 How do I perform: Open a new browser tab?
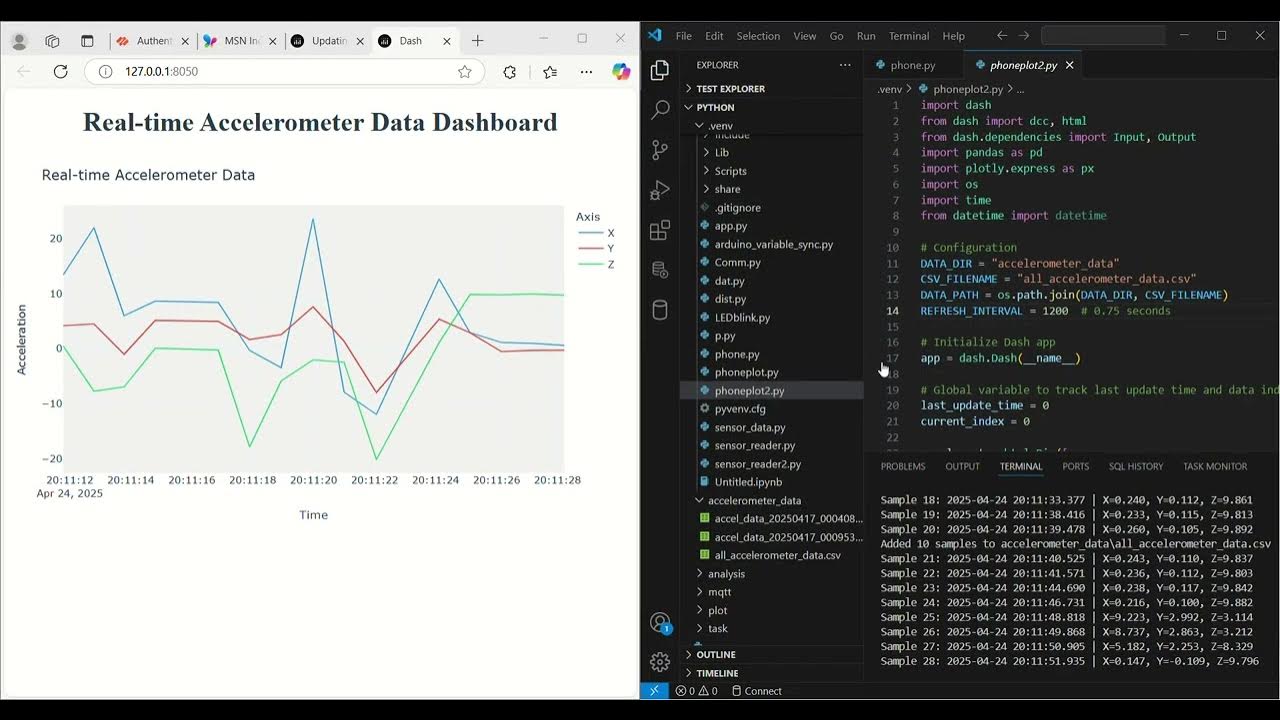478,41
